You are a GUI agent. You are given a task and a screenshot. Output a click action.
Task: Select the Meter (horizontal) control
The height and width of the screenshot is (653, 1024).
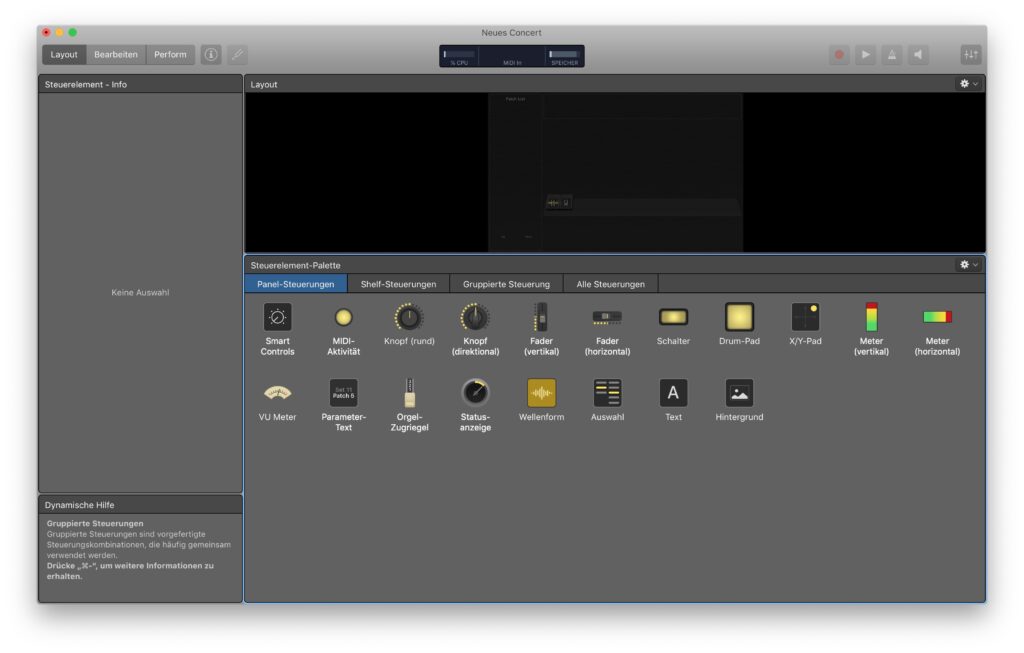(x=937, y=317)
